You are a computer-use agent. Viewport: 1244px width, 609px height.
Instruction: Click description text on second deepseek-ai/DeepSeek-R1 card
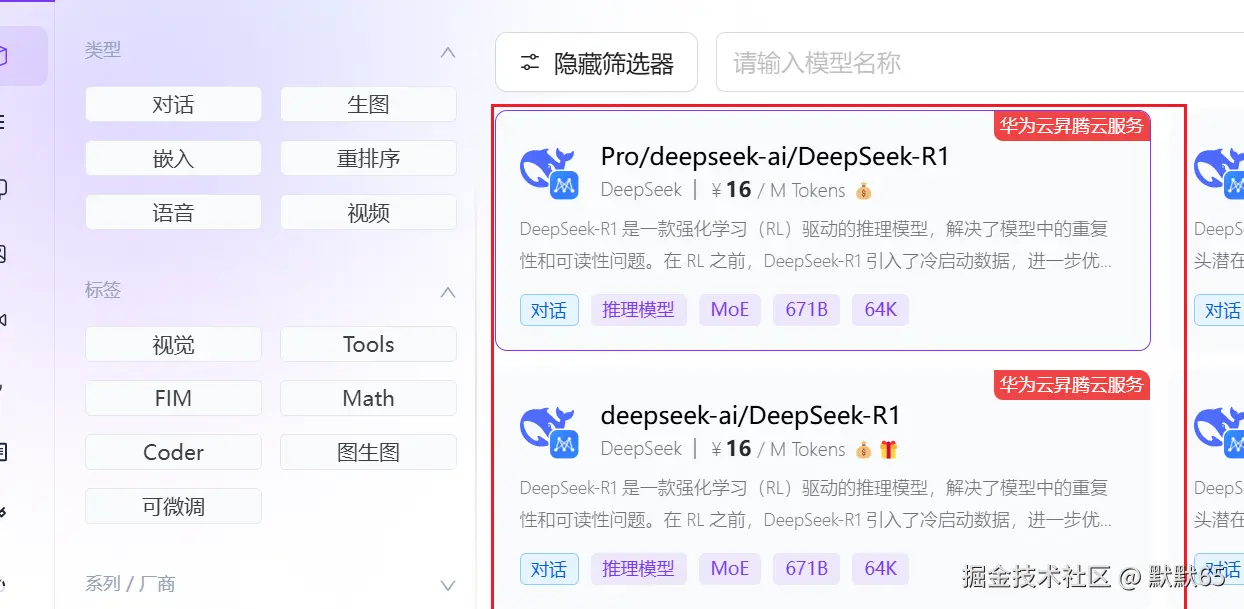tap(815, 504)
